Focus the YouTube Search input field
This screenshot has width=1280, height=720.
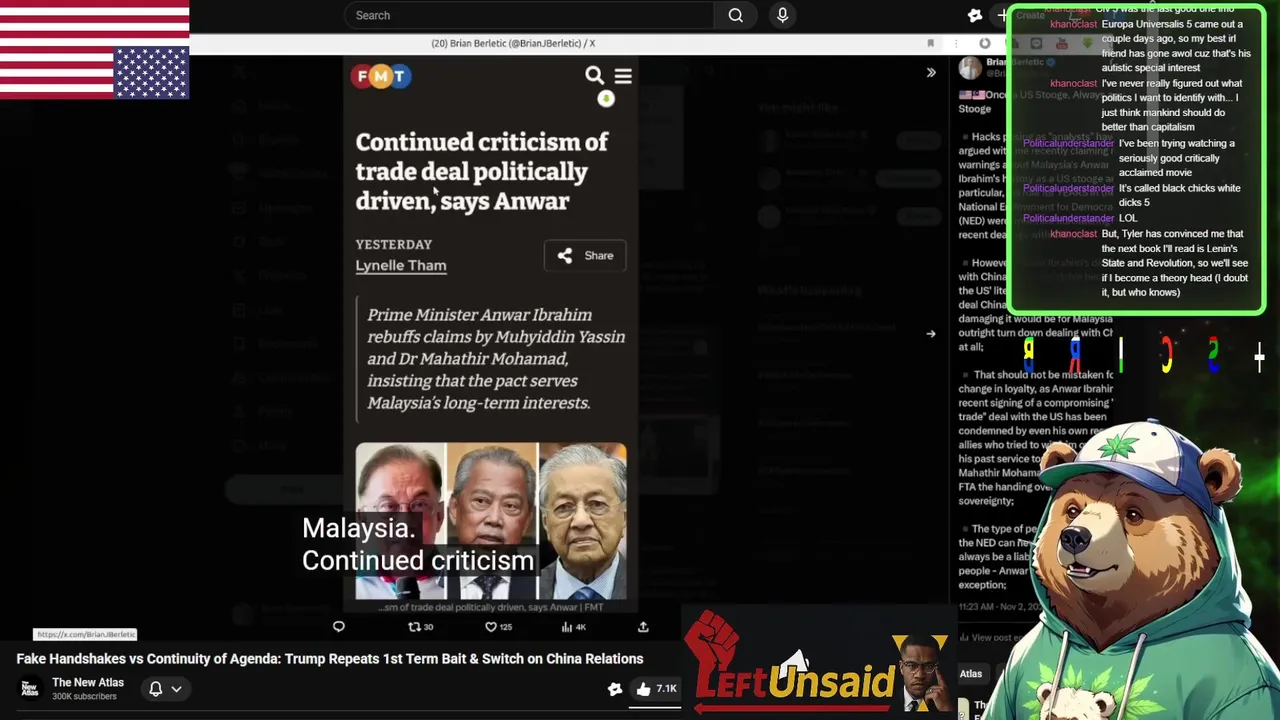(530, 15)
